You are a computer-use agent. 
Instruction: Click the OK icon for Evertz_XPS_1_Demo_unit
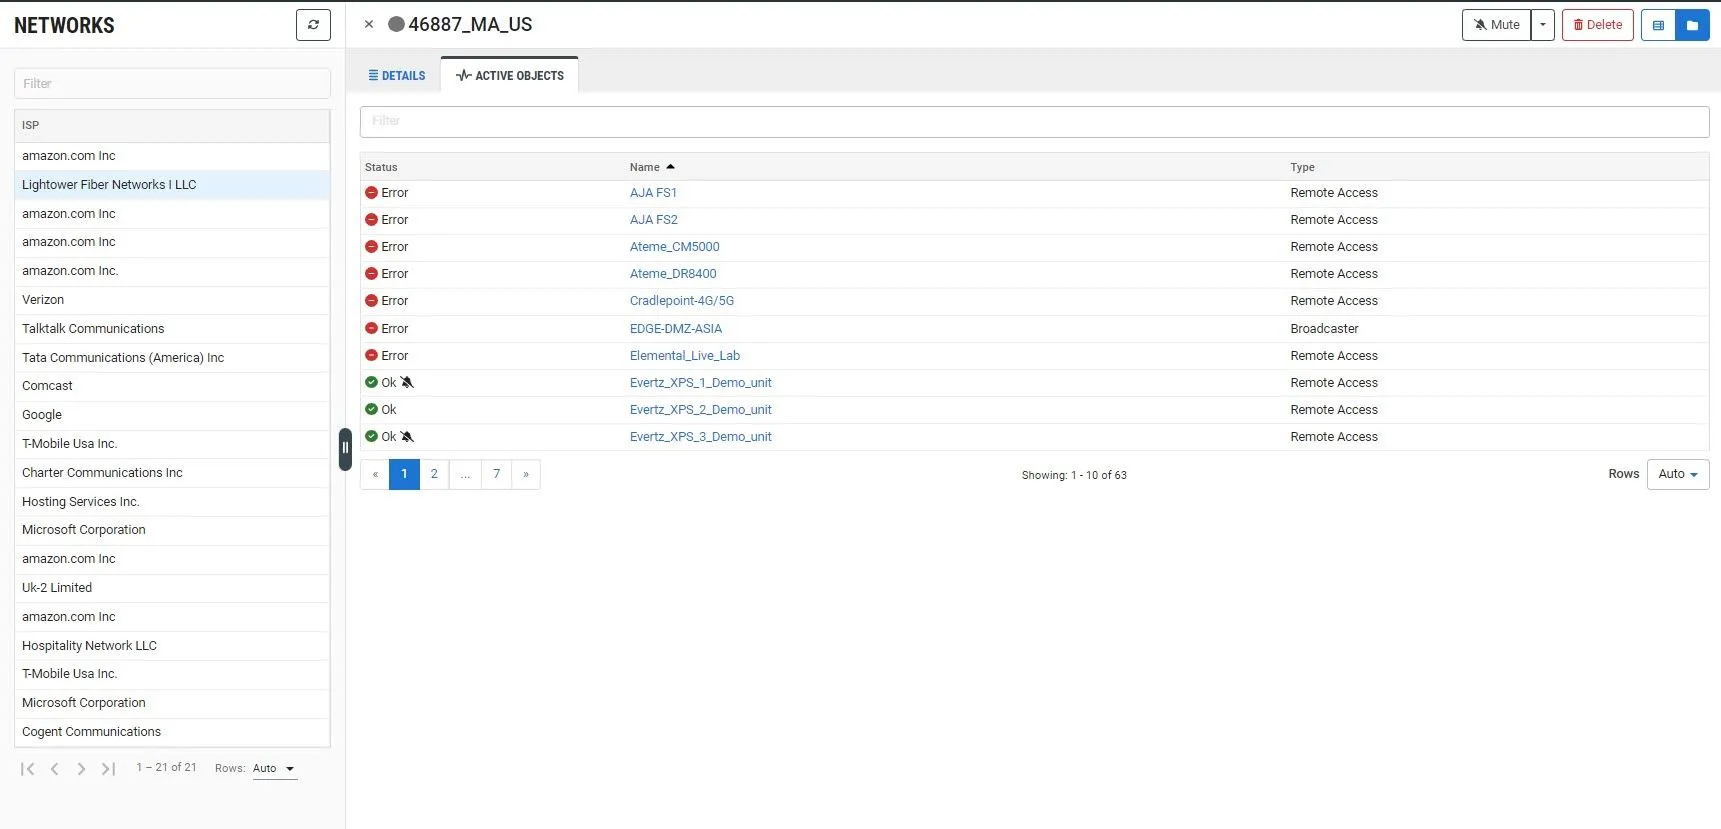pos(371,382)
